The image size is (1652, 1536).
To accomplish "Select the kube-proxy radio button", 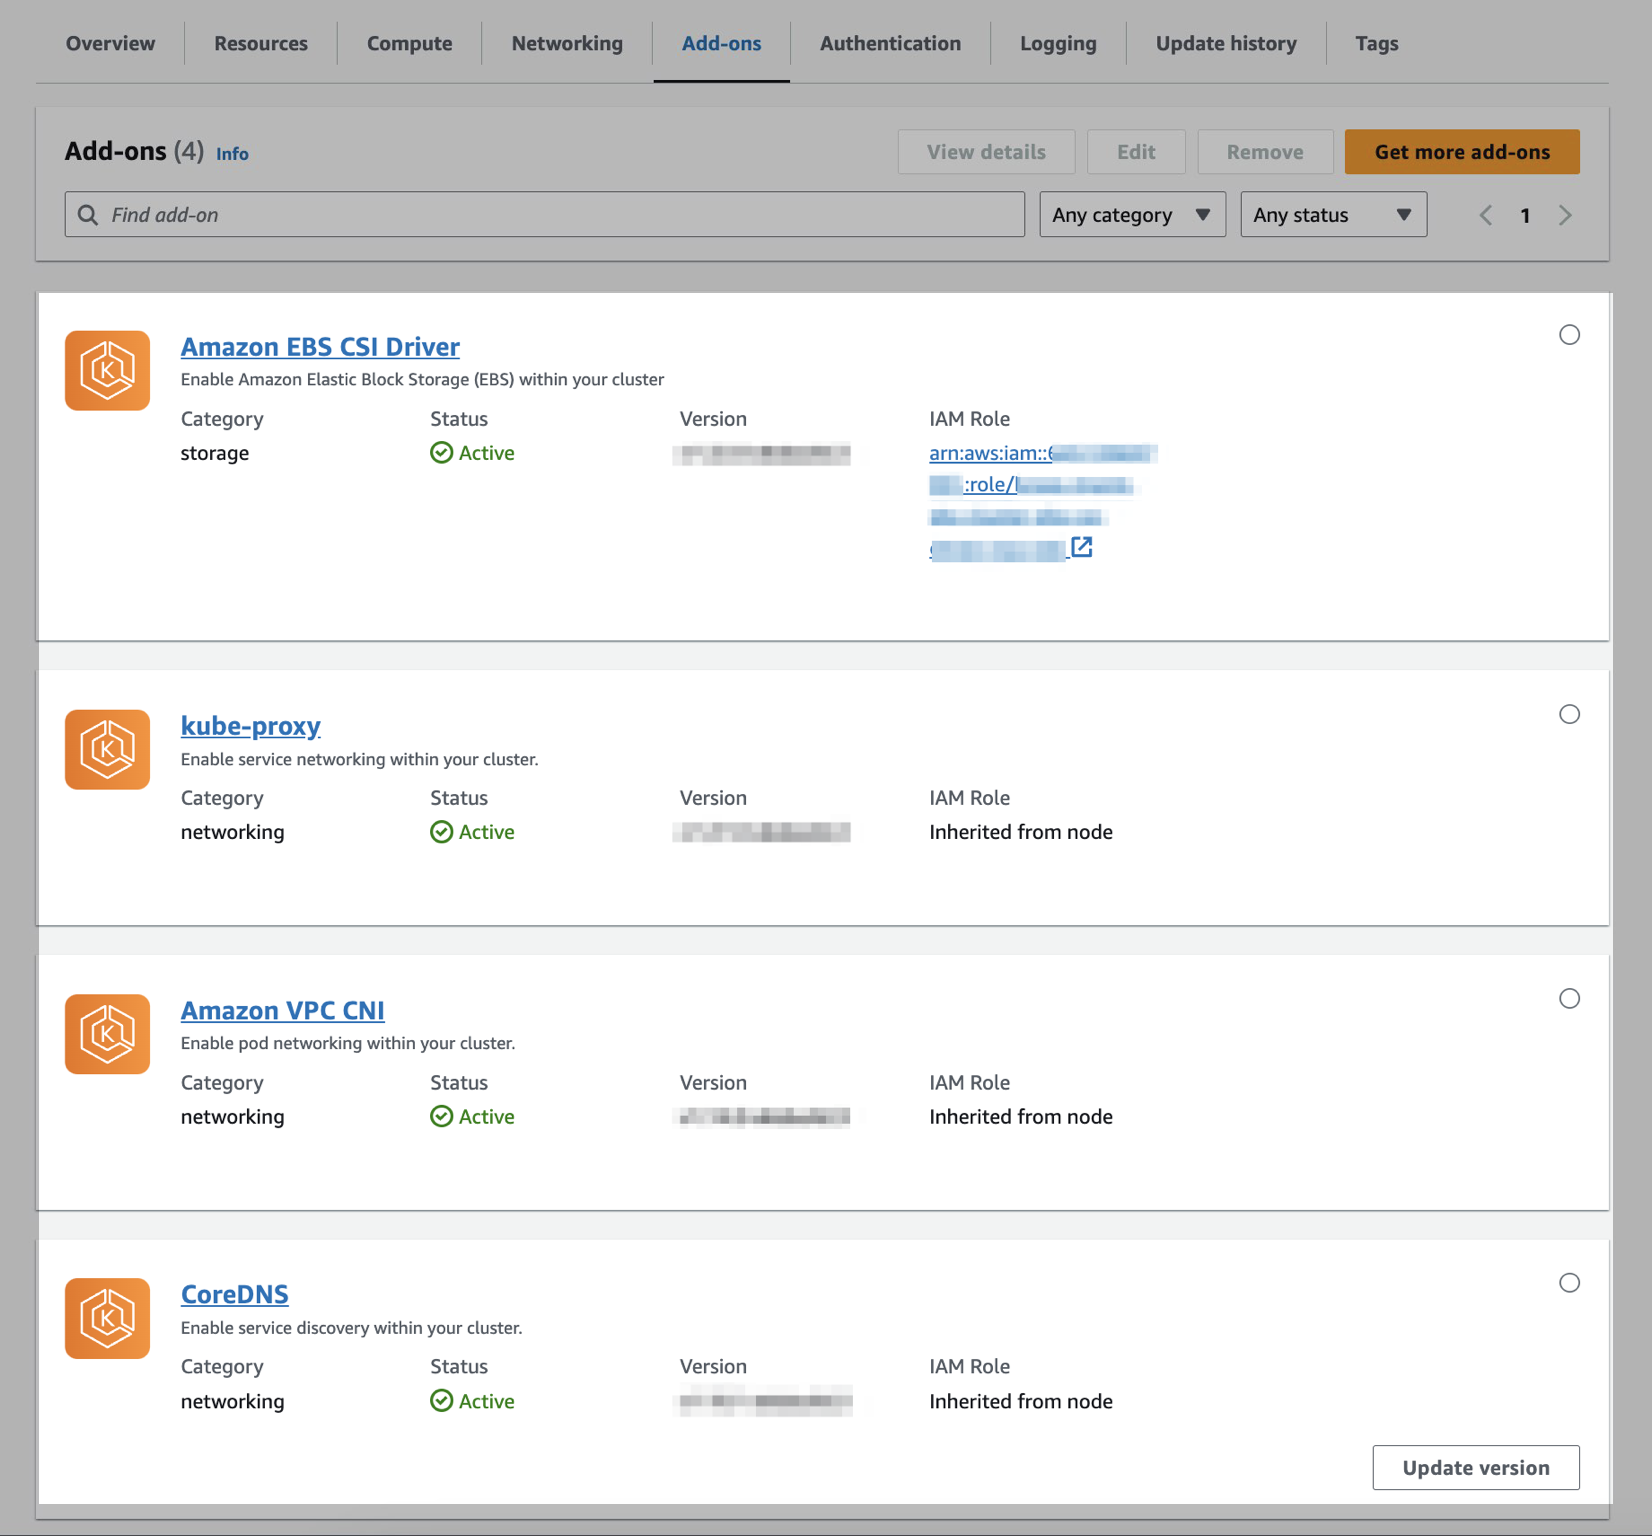I will pos(1569,714).
